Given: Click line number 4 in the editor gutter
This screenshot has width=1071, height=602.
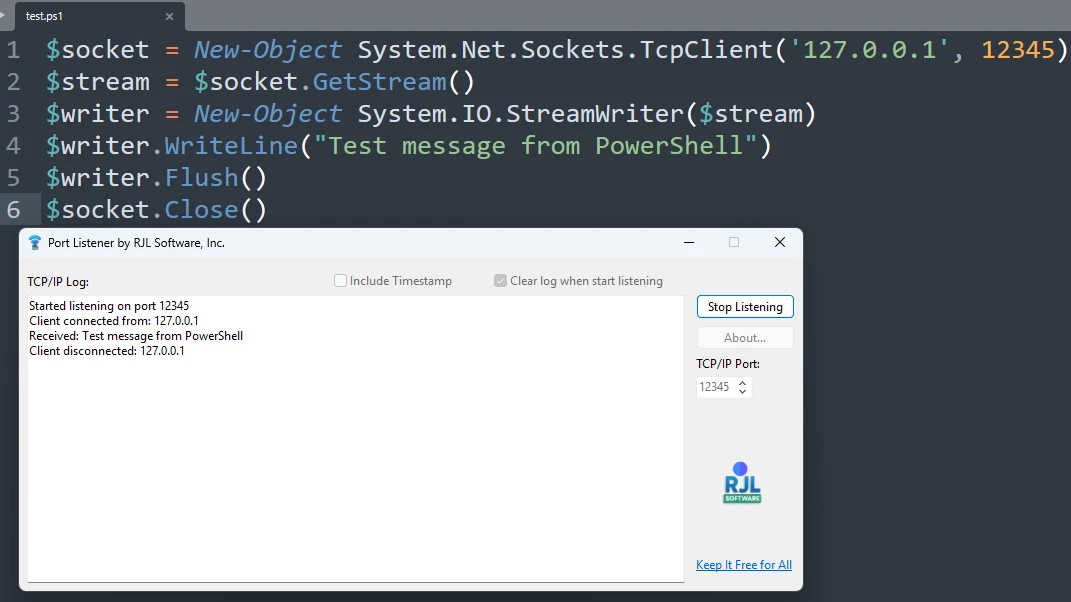Looking at the screenshot, I should pos(13,145).
